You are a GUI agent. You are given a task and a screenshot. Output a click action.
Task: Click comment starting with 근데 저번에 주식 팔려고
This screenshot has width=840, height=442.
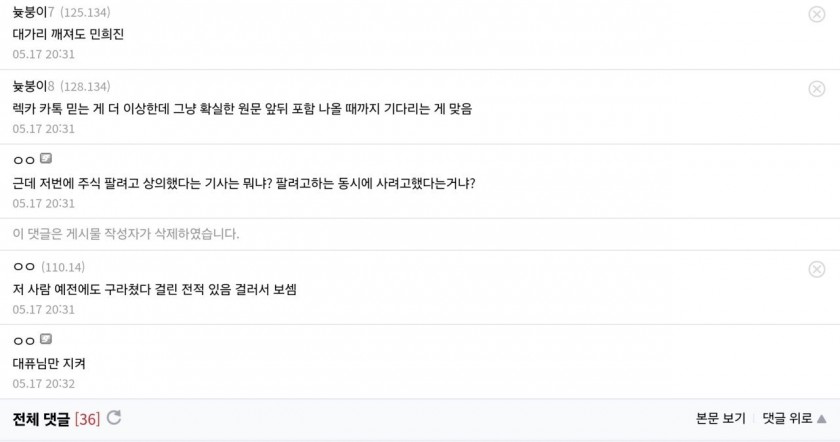[x=244, y=183]
